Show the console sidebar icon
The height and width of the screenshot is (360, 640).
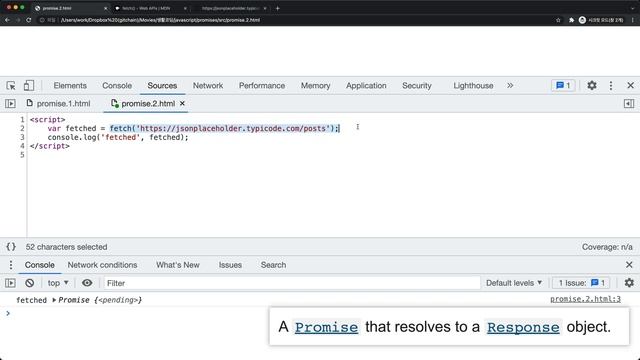tap(10, 283)
